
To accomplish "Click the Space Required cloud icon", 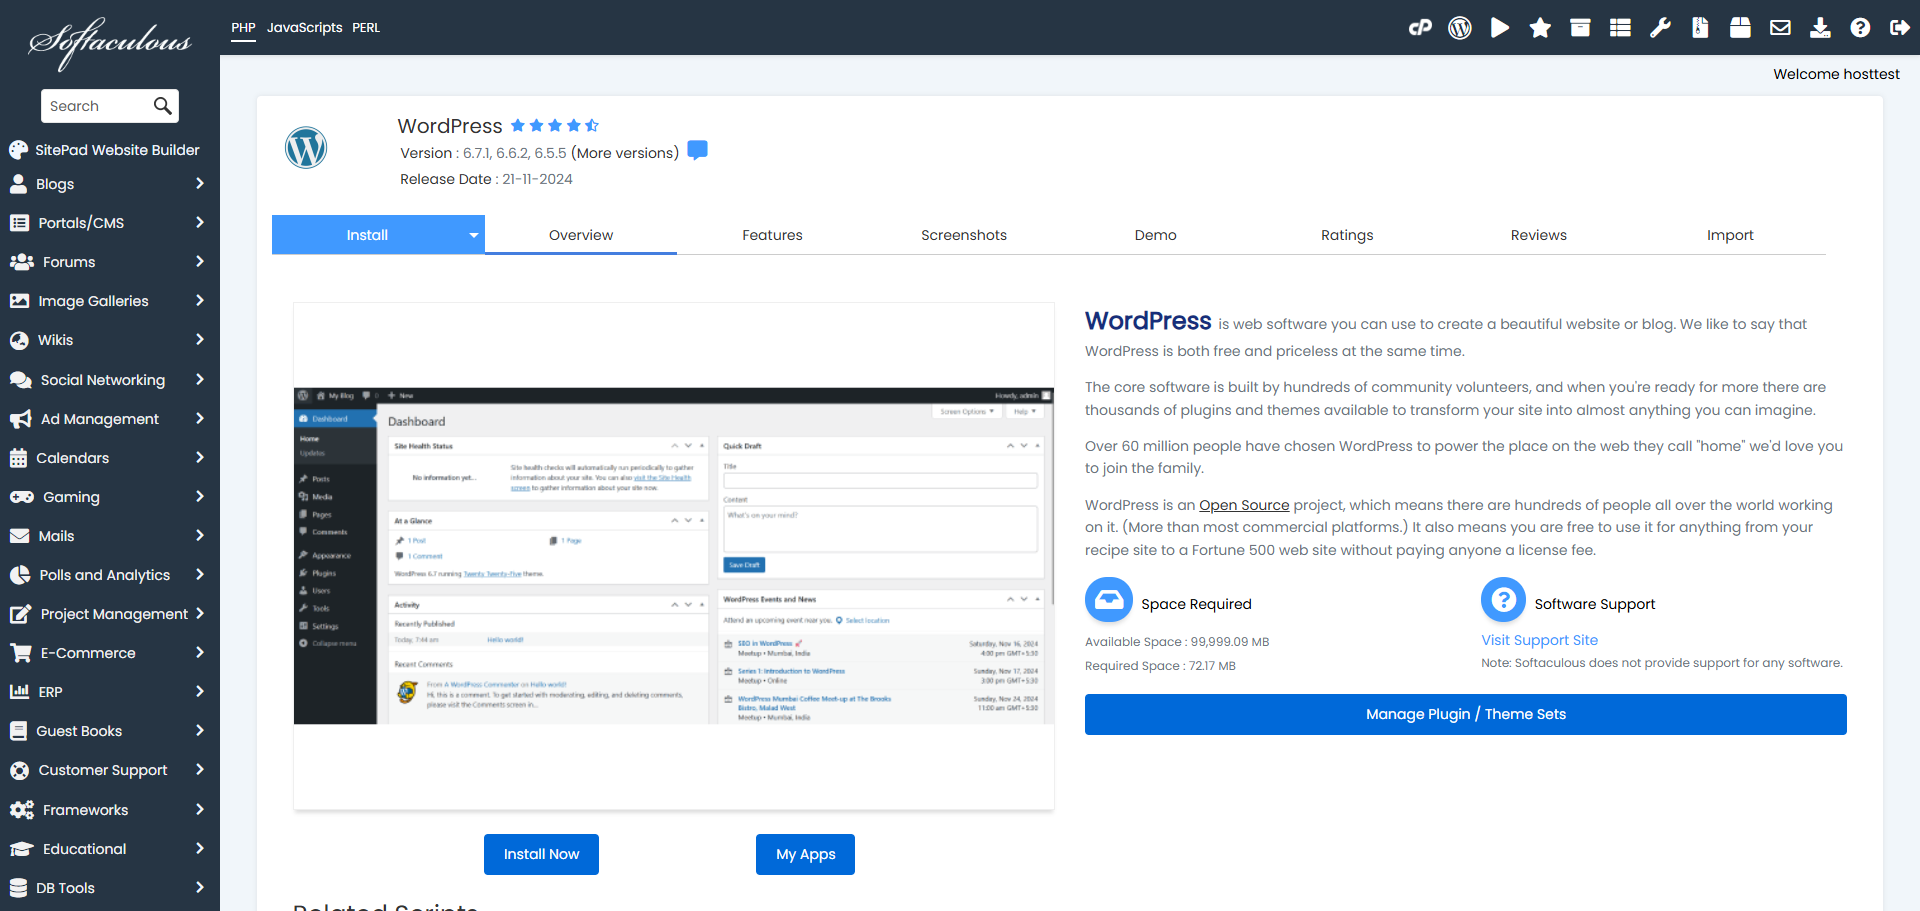I will (1109, 600).
